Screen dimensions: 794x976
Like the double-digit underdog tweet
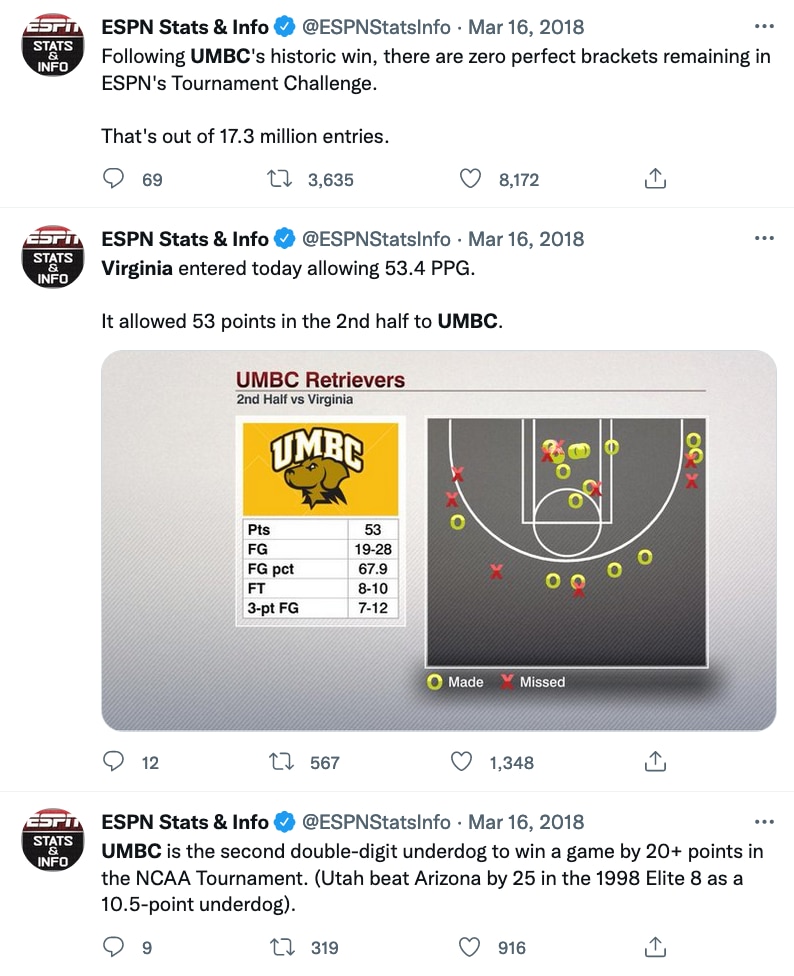point(470,947)
